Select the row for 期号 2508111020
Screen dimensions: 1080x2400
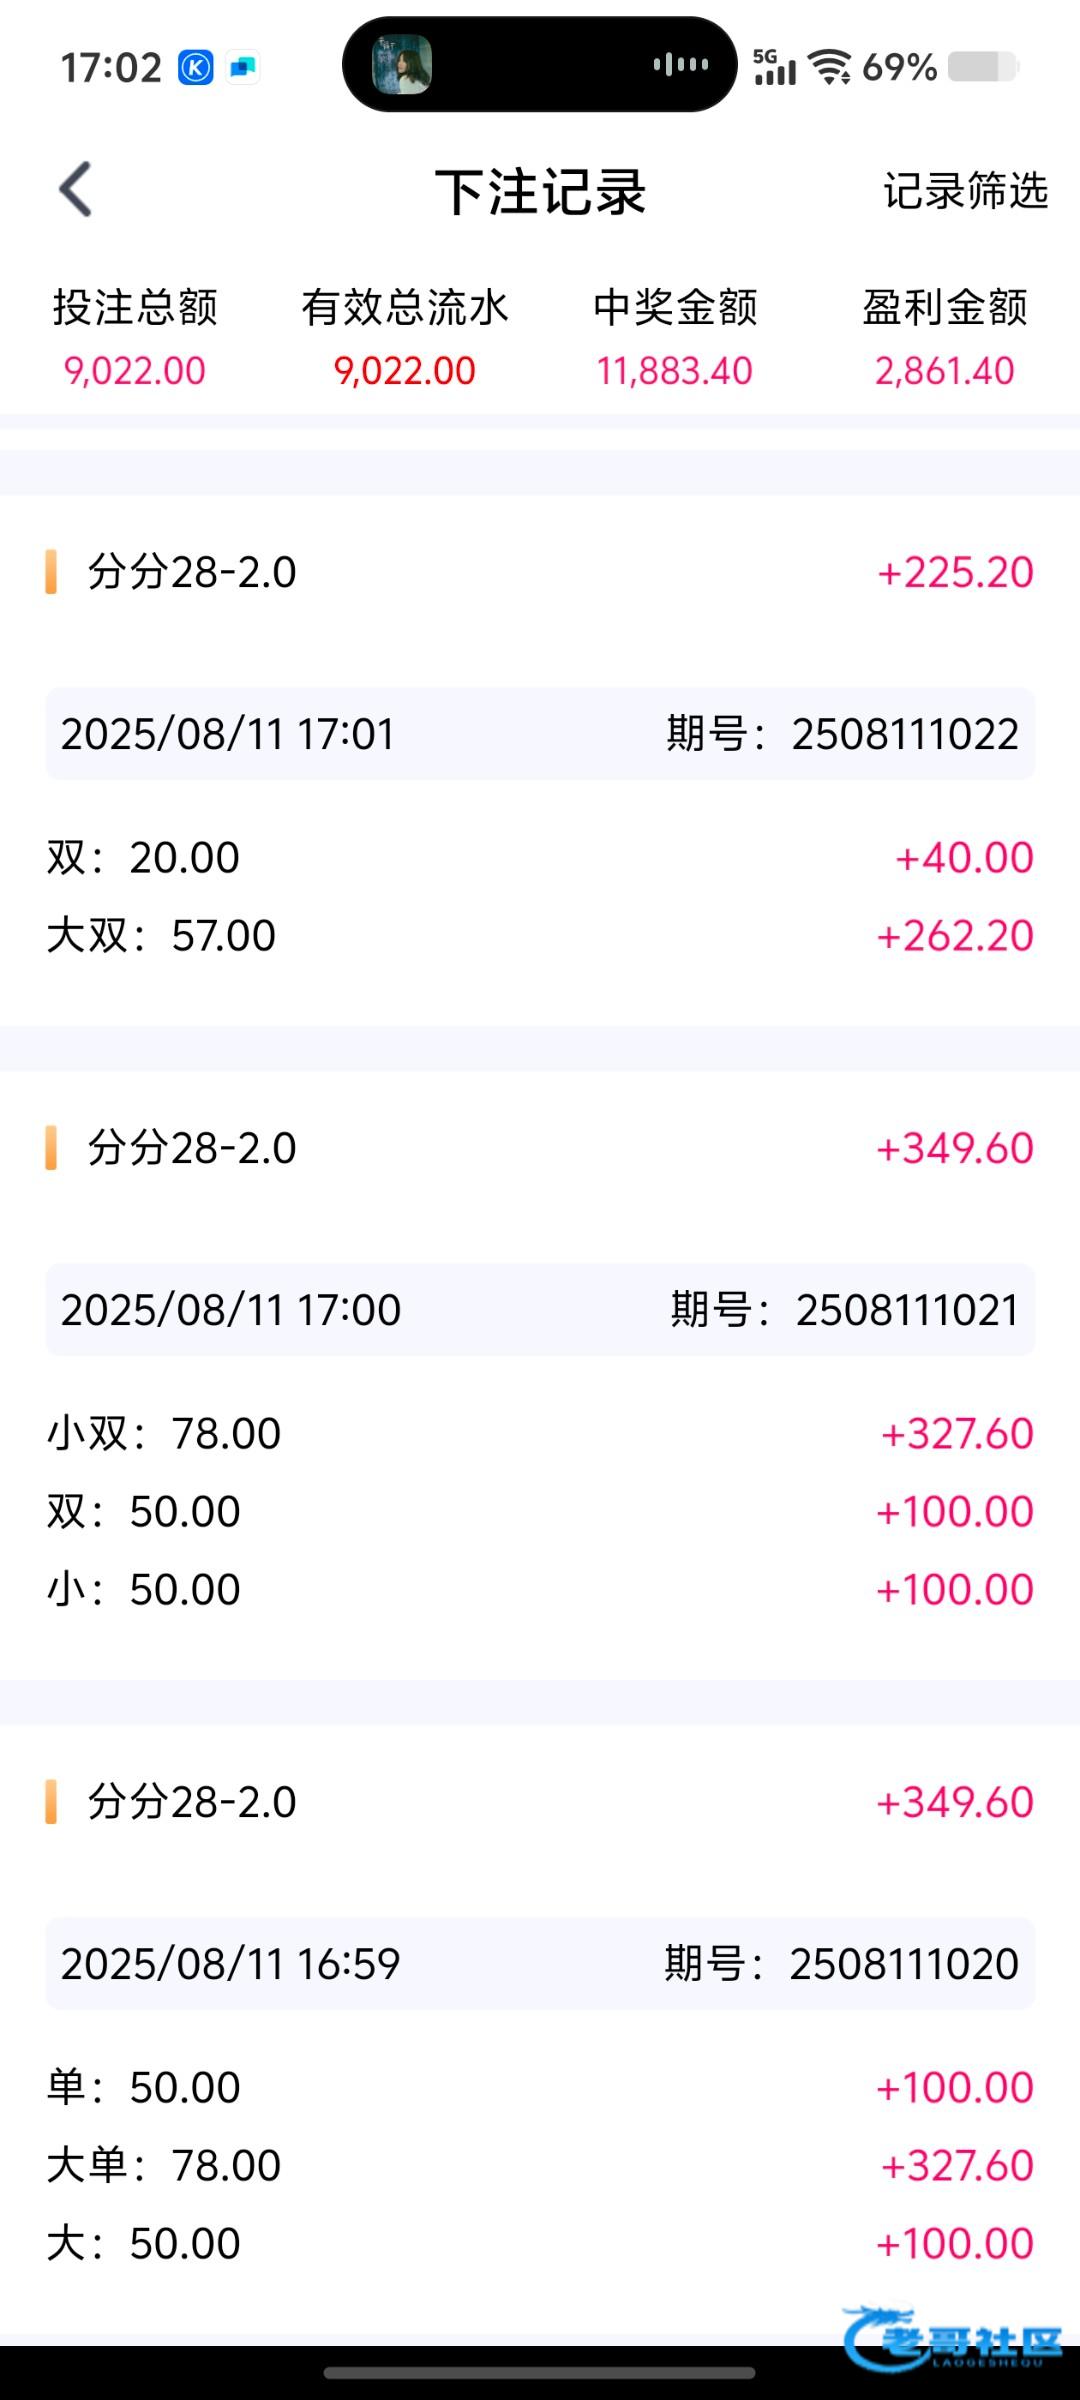tap(540, 1964)
